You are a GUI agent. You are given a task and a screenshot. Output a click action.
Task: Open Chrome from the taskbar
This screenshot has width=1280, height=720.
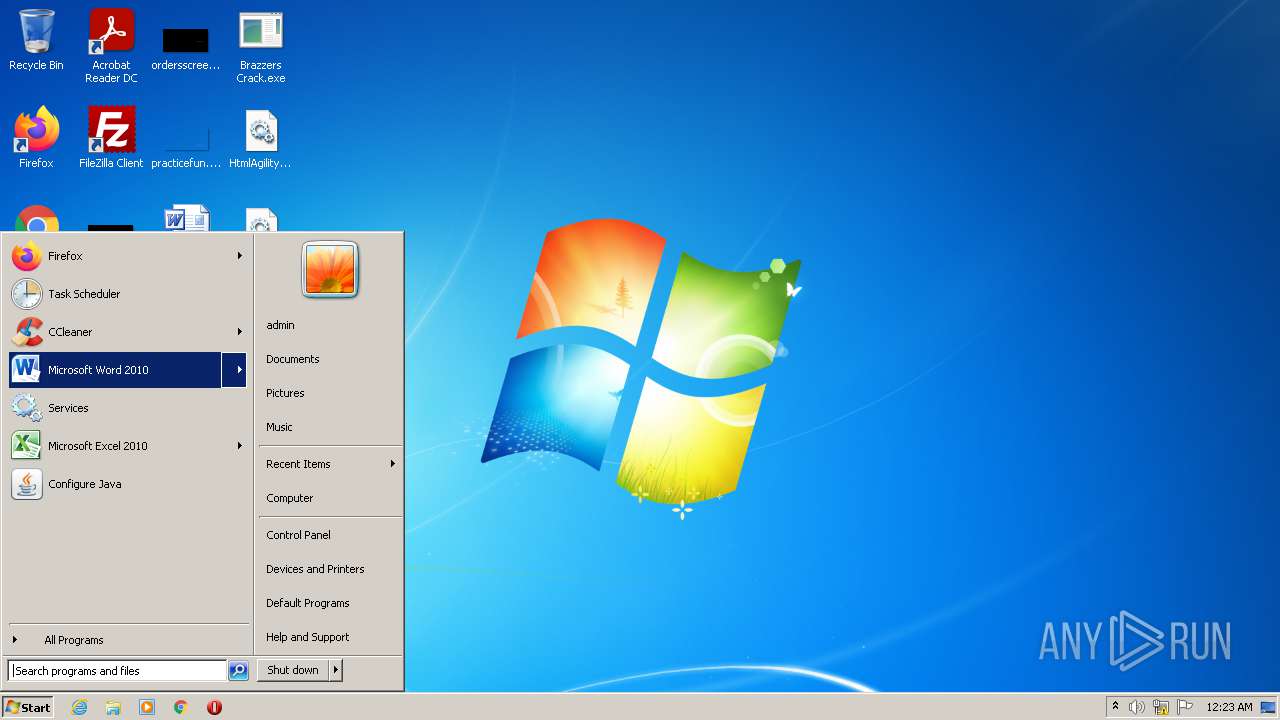click(180, 707)
